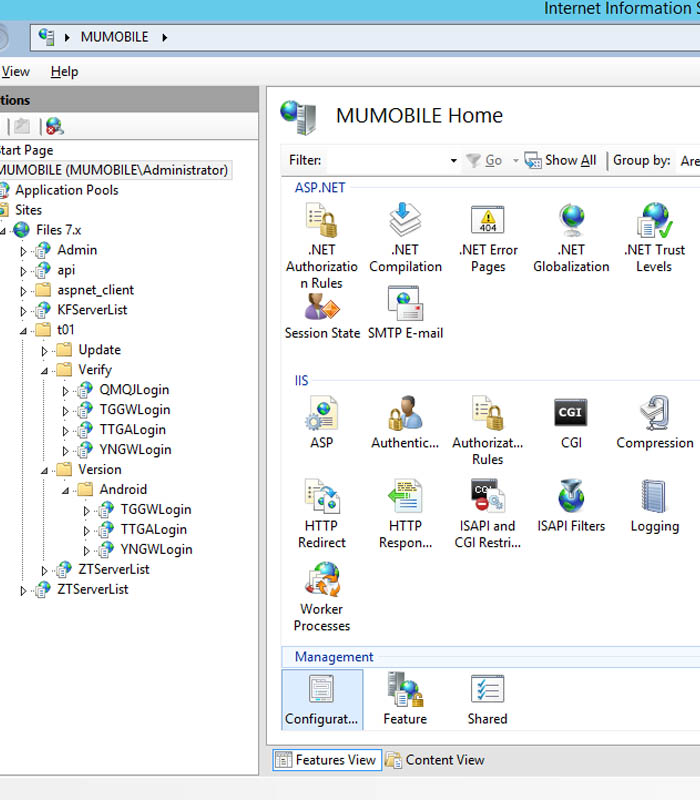This screenshot has width=700, height=800.
Task: Collapse the Verify folder
Action: 44,371
